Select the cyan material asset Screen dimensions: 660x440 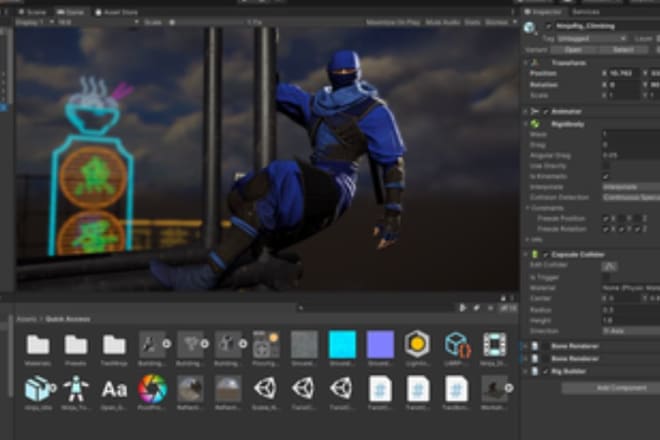point(342,344)
